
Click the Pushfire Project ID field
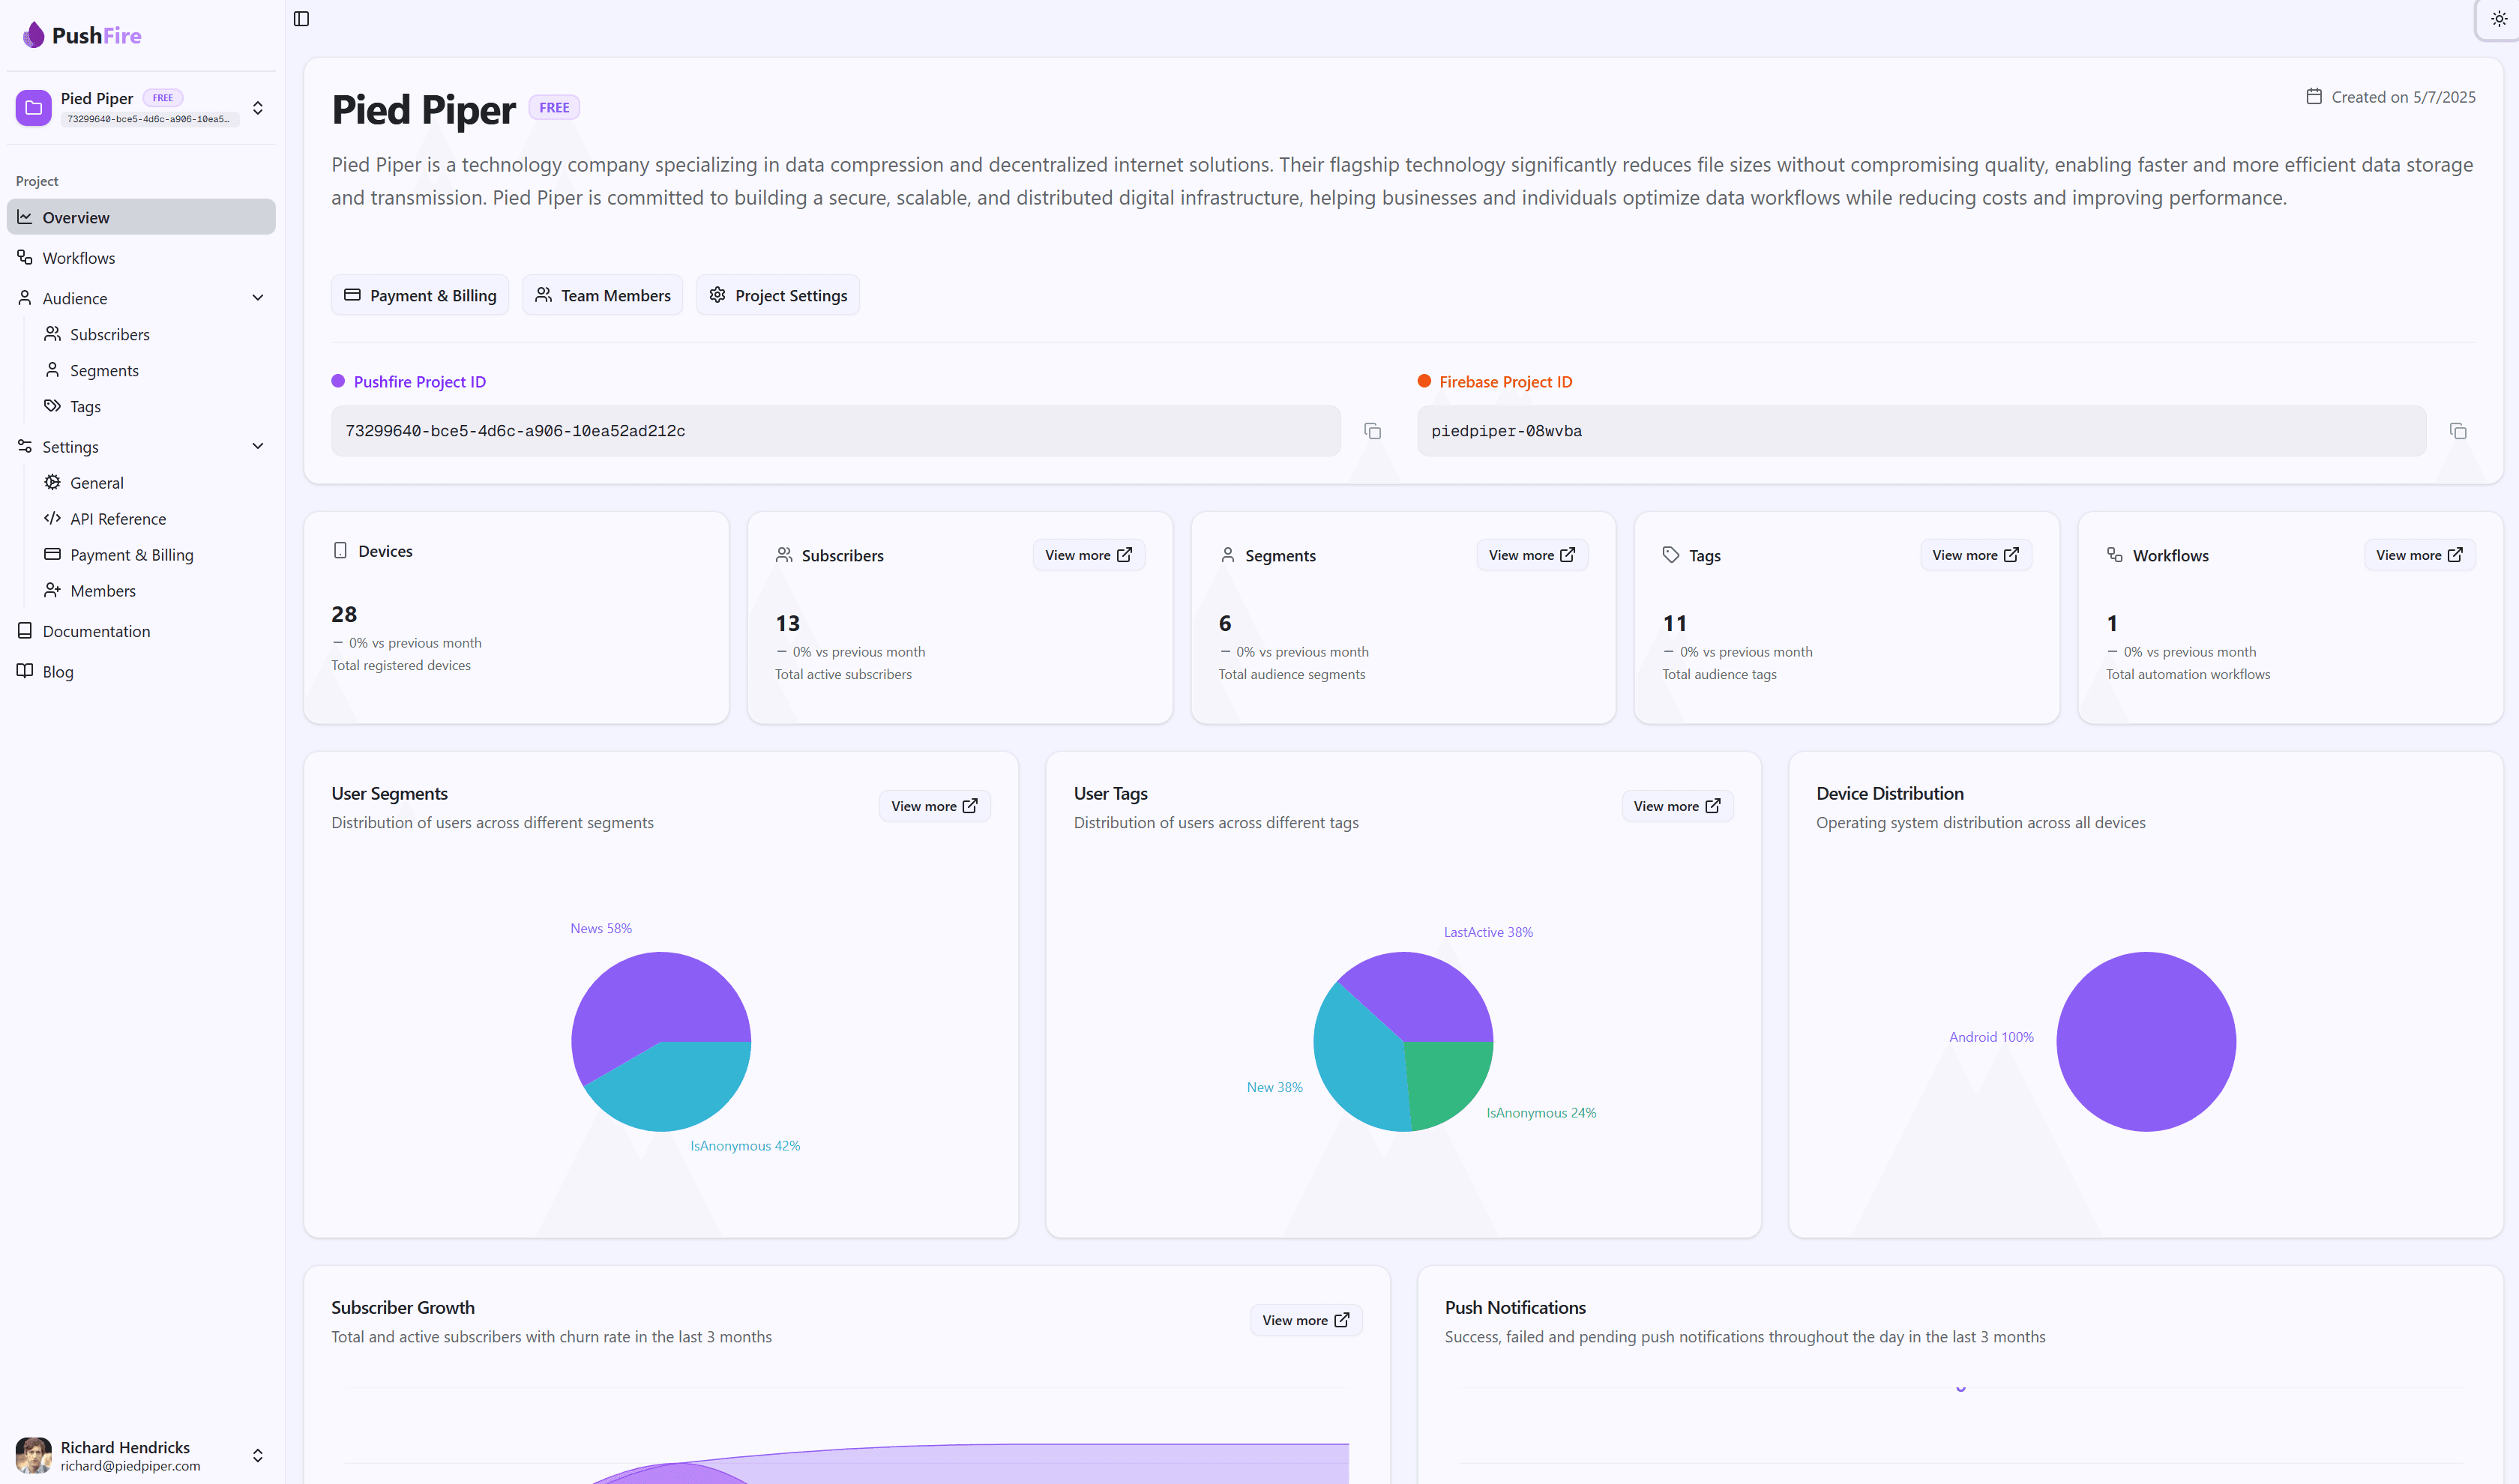835,431
